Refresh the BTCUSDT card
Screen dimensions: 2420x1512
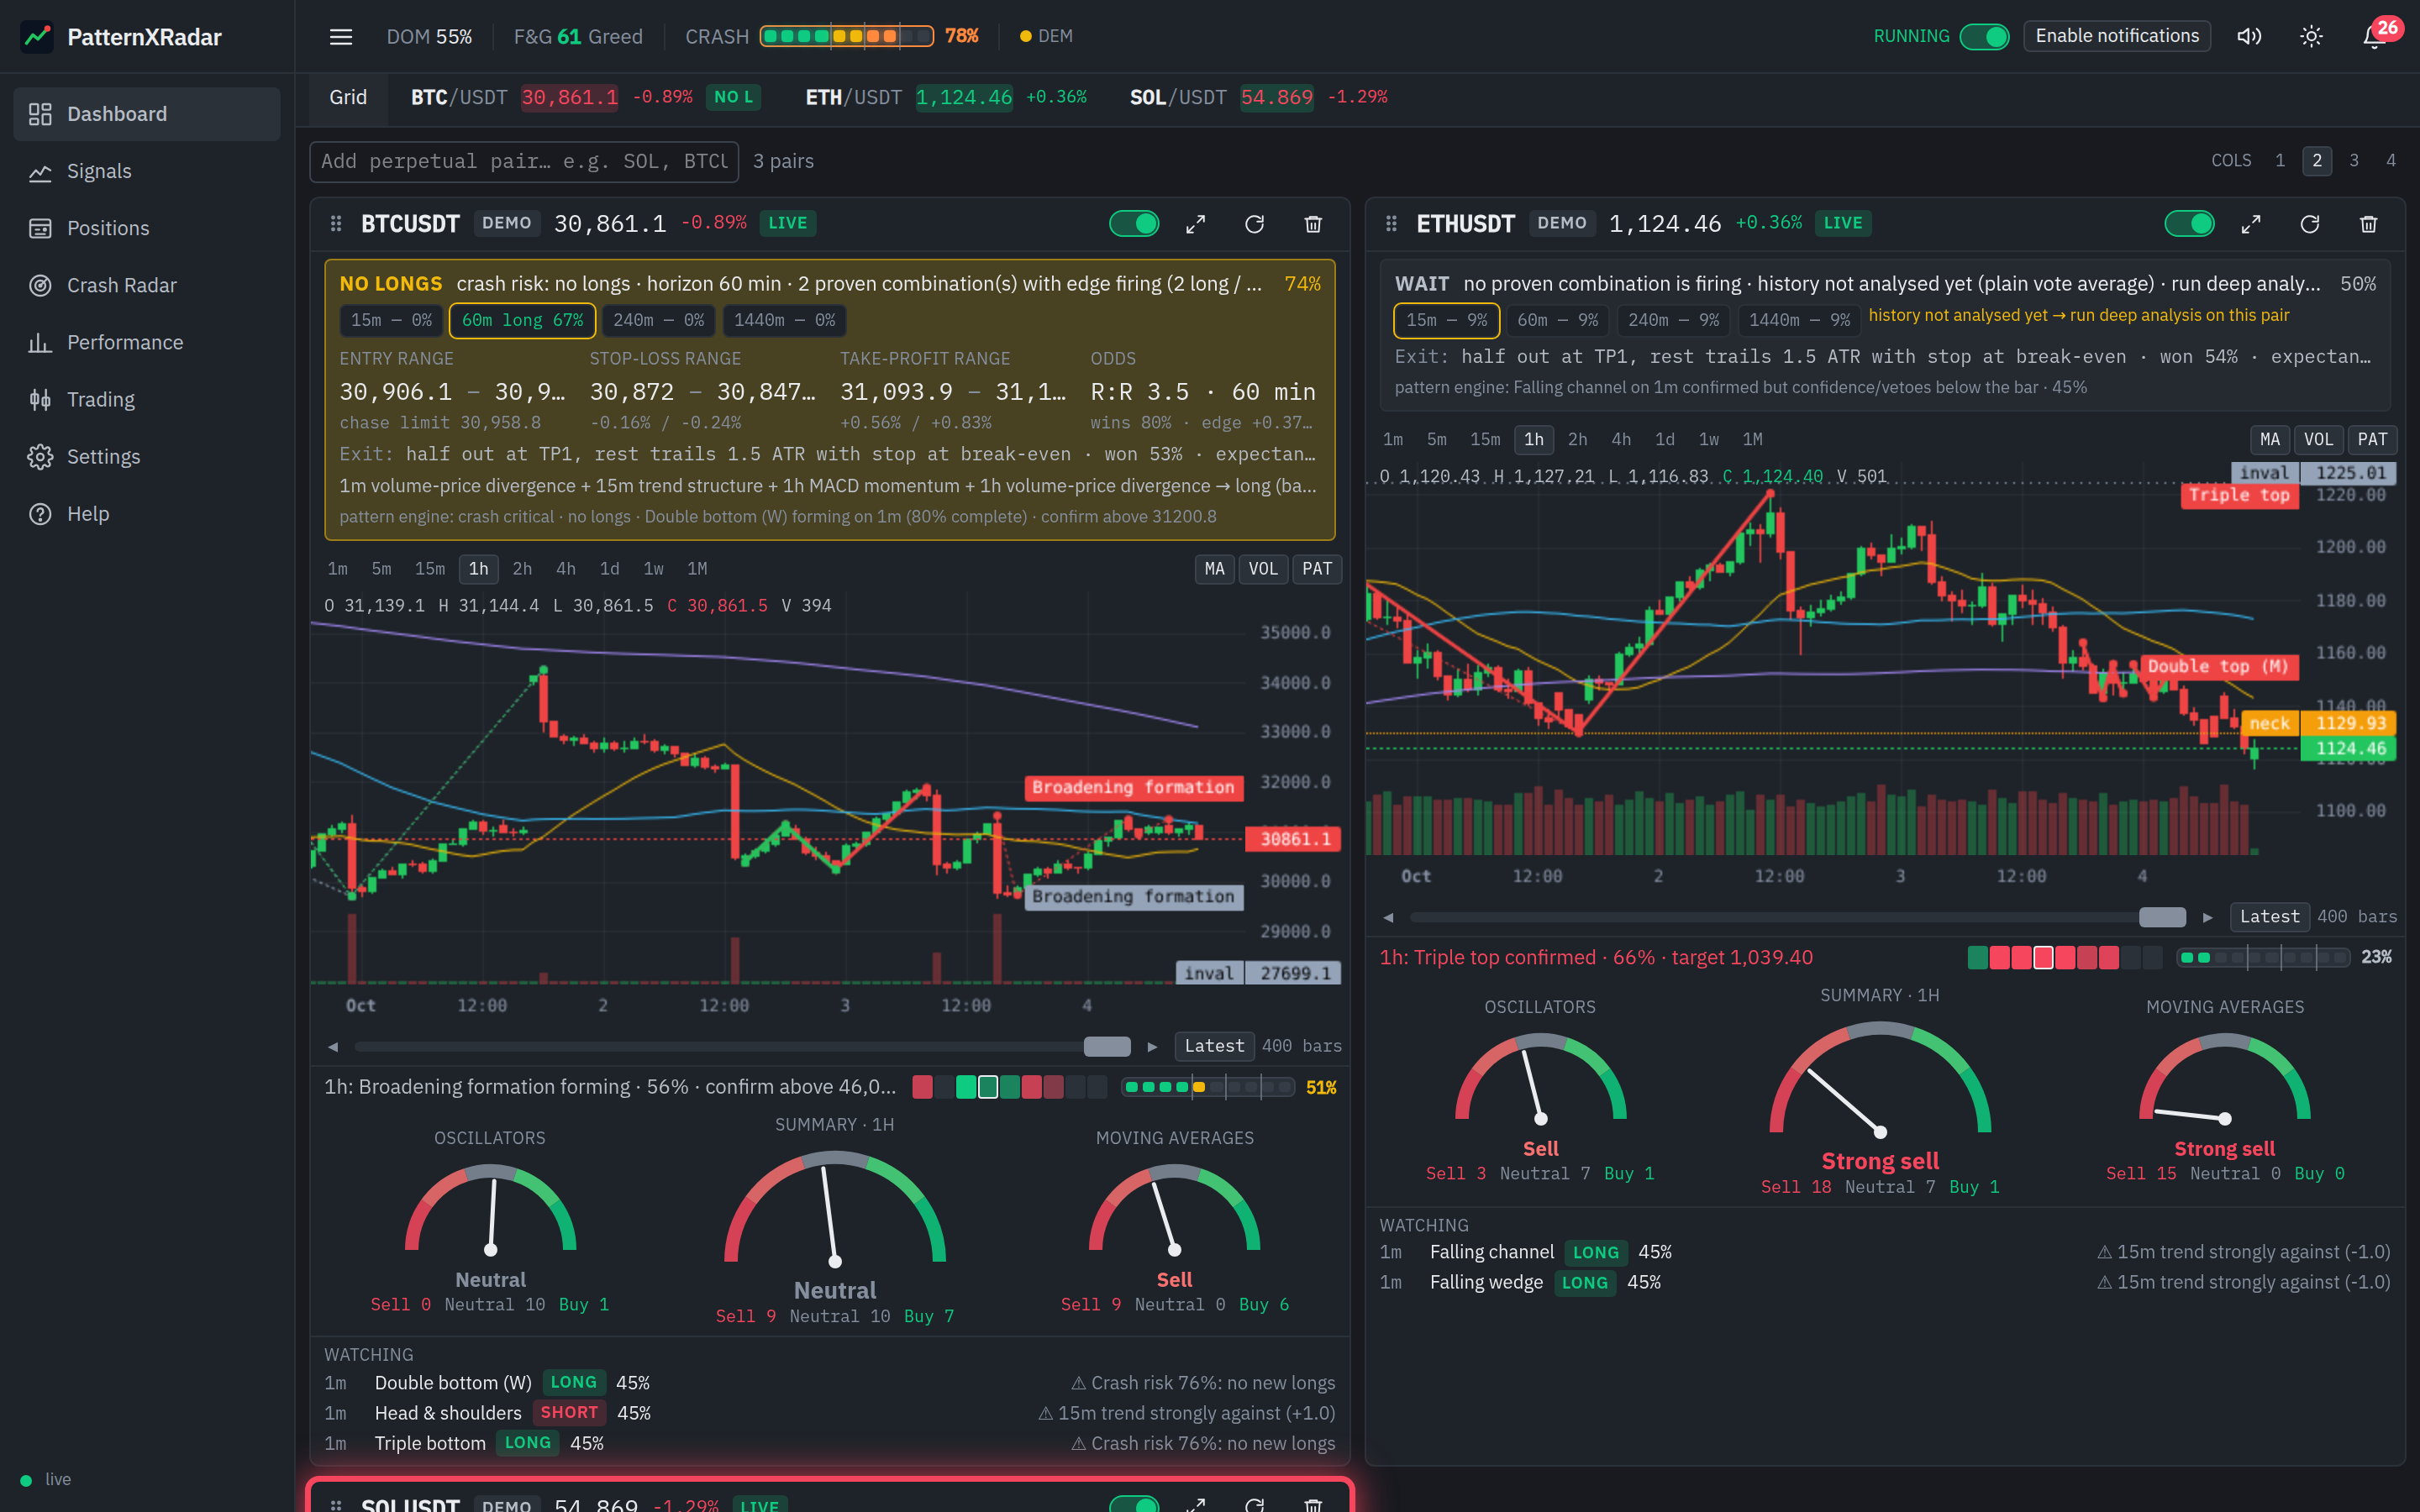[1255, 224]
